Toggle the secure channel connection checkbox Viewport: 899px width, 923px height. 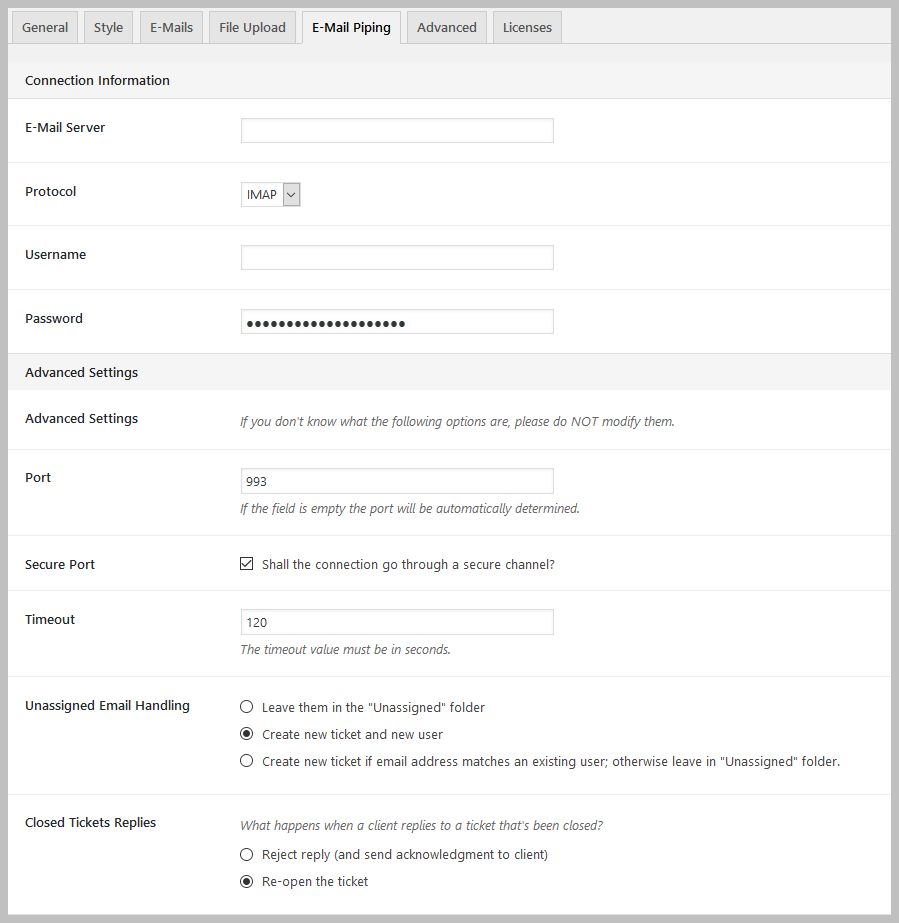[x=246, y=563]
